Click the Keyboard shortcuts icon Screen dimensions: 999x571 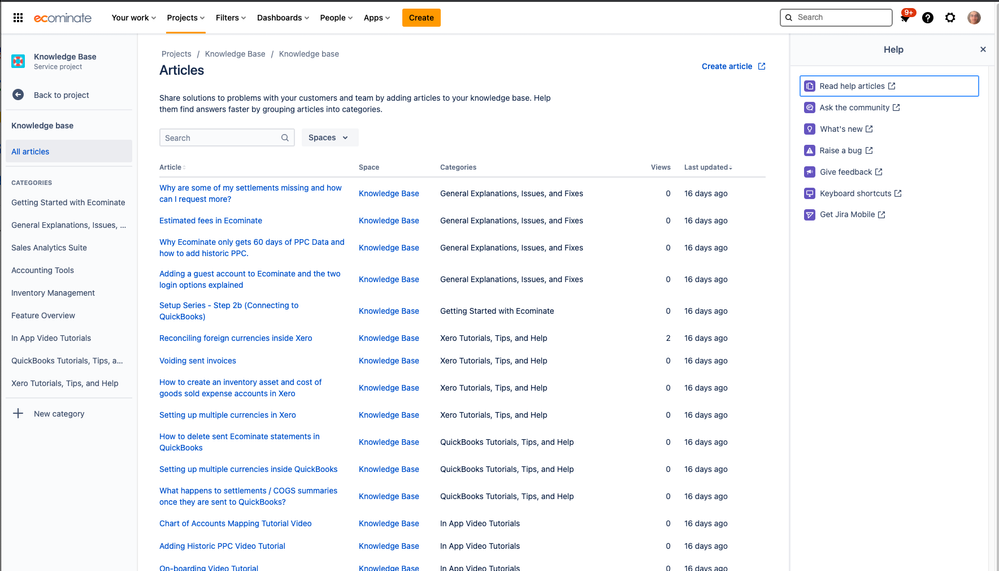click(x=809, y=193)
